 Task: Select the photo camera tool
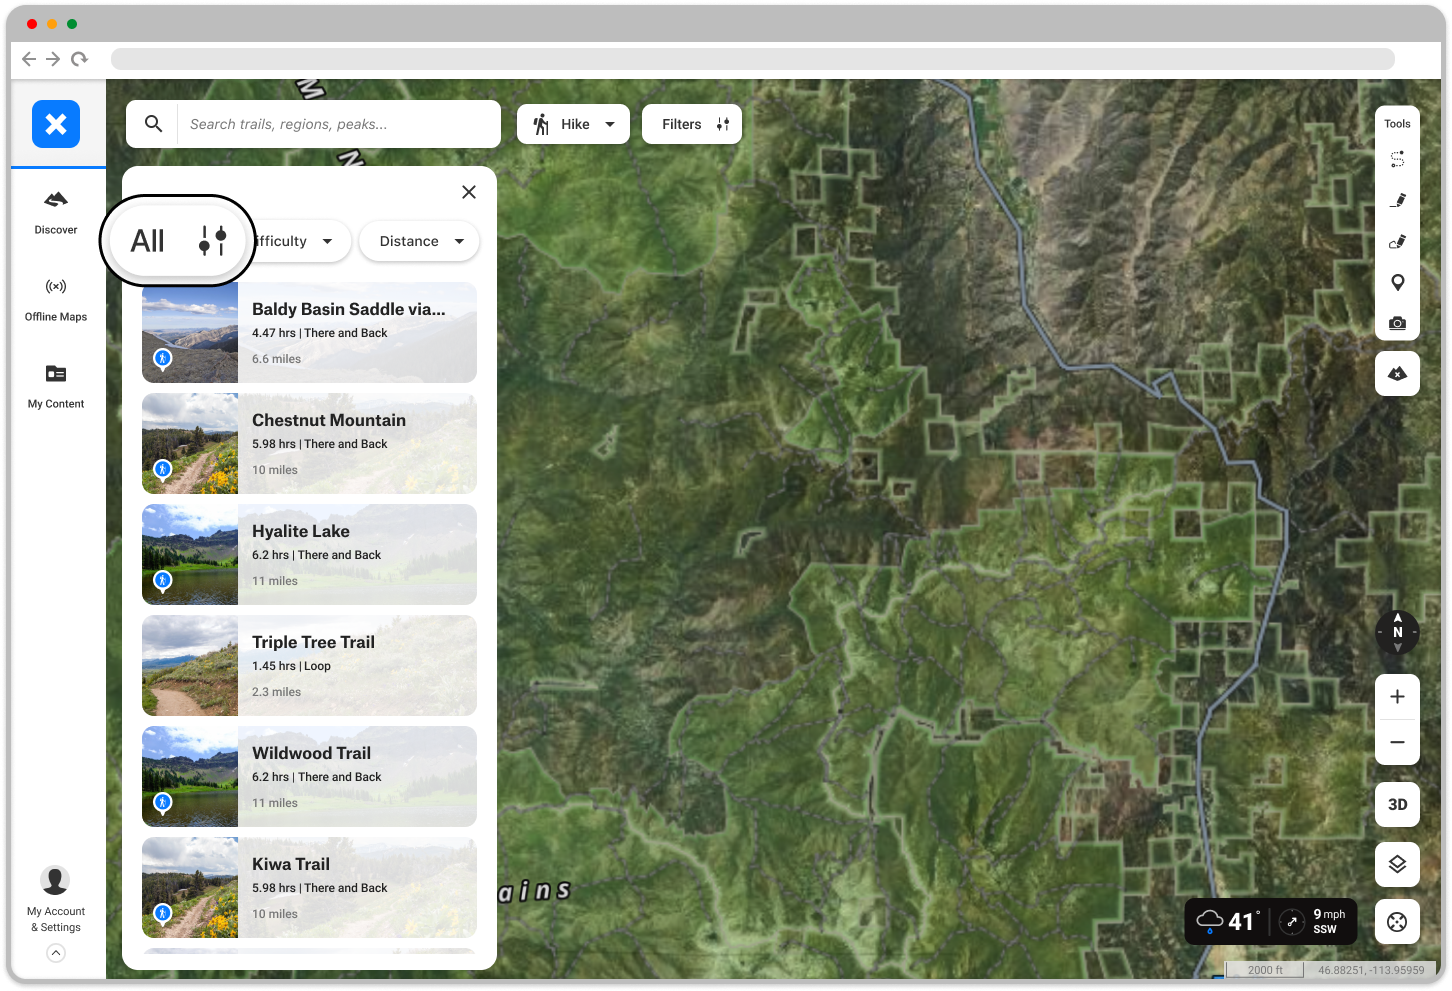tap(1397, 323)
